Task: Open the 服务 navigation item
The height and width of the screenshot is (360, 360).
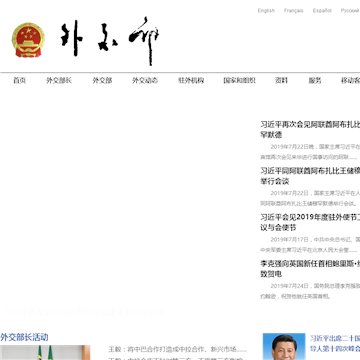Action: click(315, 80)
